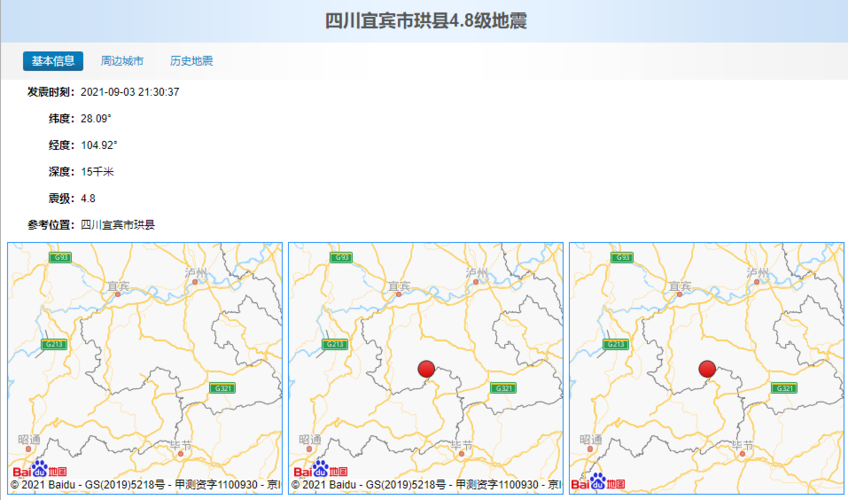The image size is (848, 500).
Task: Click the longitude value 104.92°
Action: (99, 145)
